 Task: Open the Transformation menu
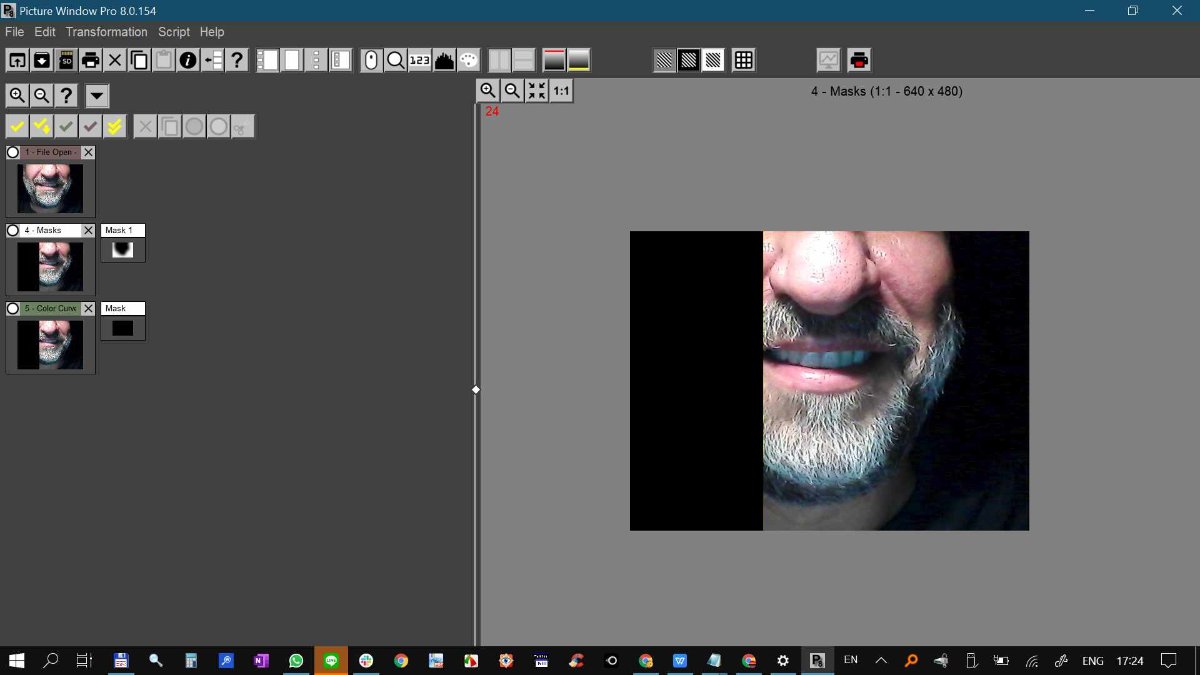tap(106, 32)
